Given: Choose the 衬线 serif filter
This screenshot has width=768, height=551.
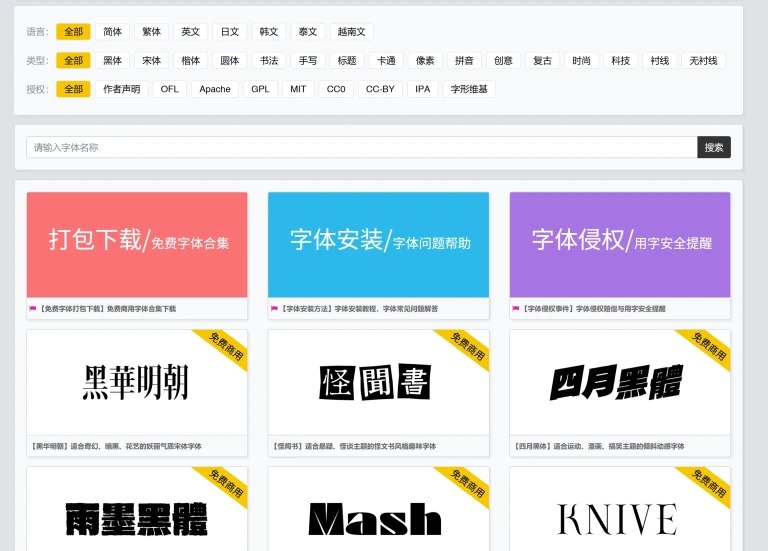Looking at the screenshot, I should [x=660, y=61].
